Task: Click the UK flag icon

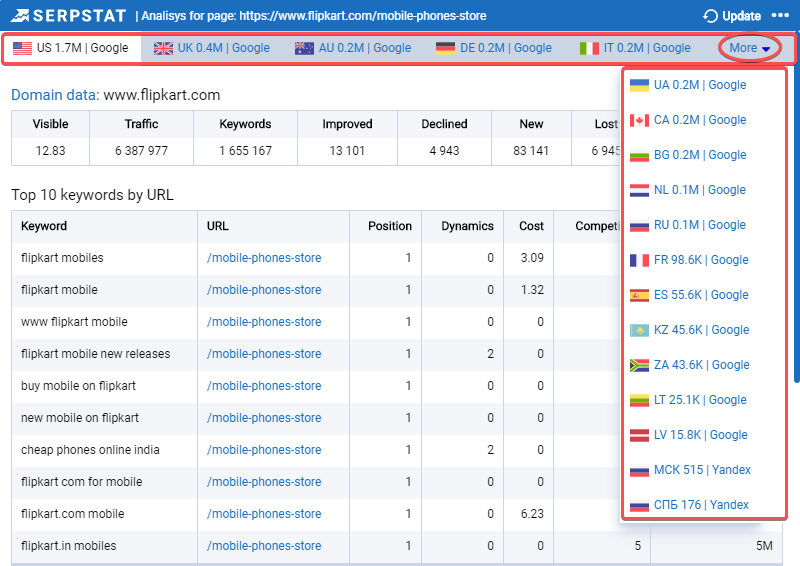Action: 163,48
